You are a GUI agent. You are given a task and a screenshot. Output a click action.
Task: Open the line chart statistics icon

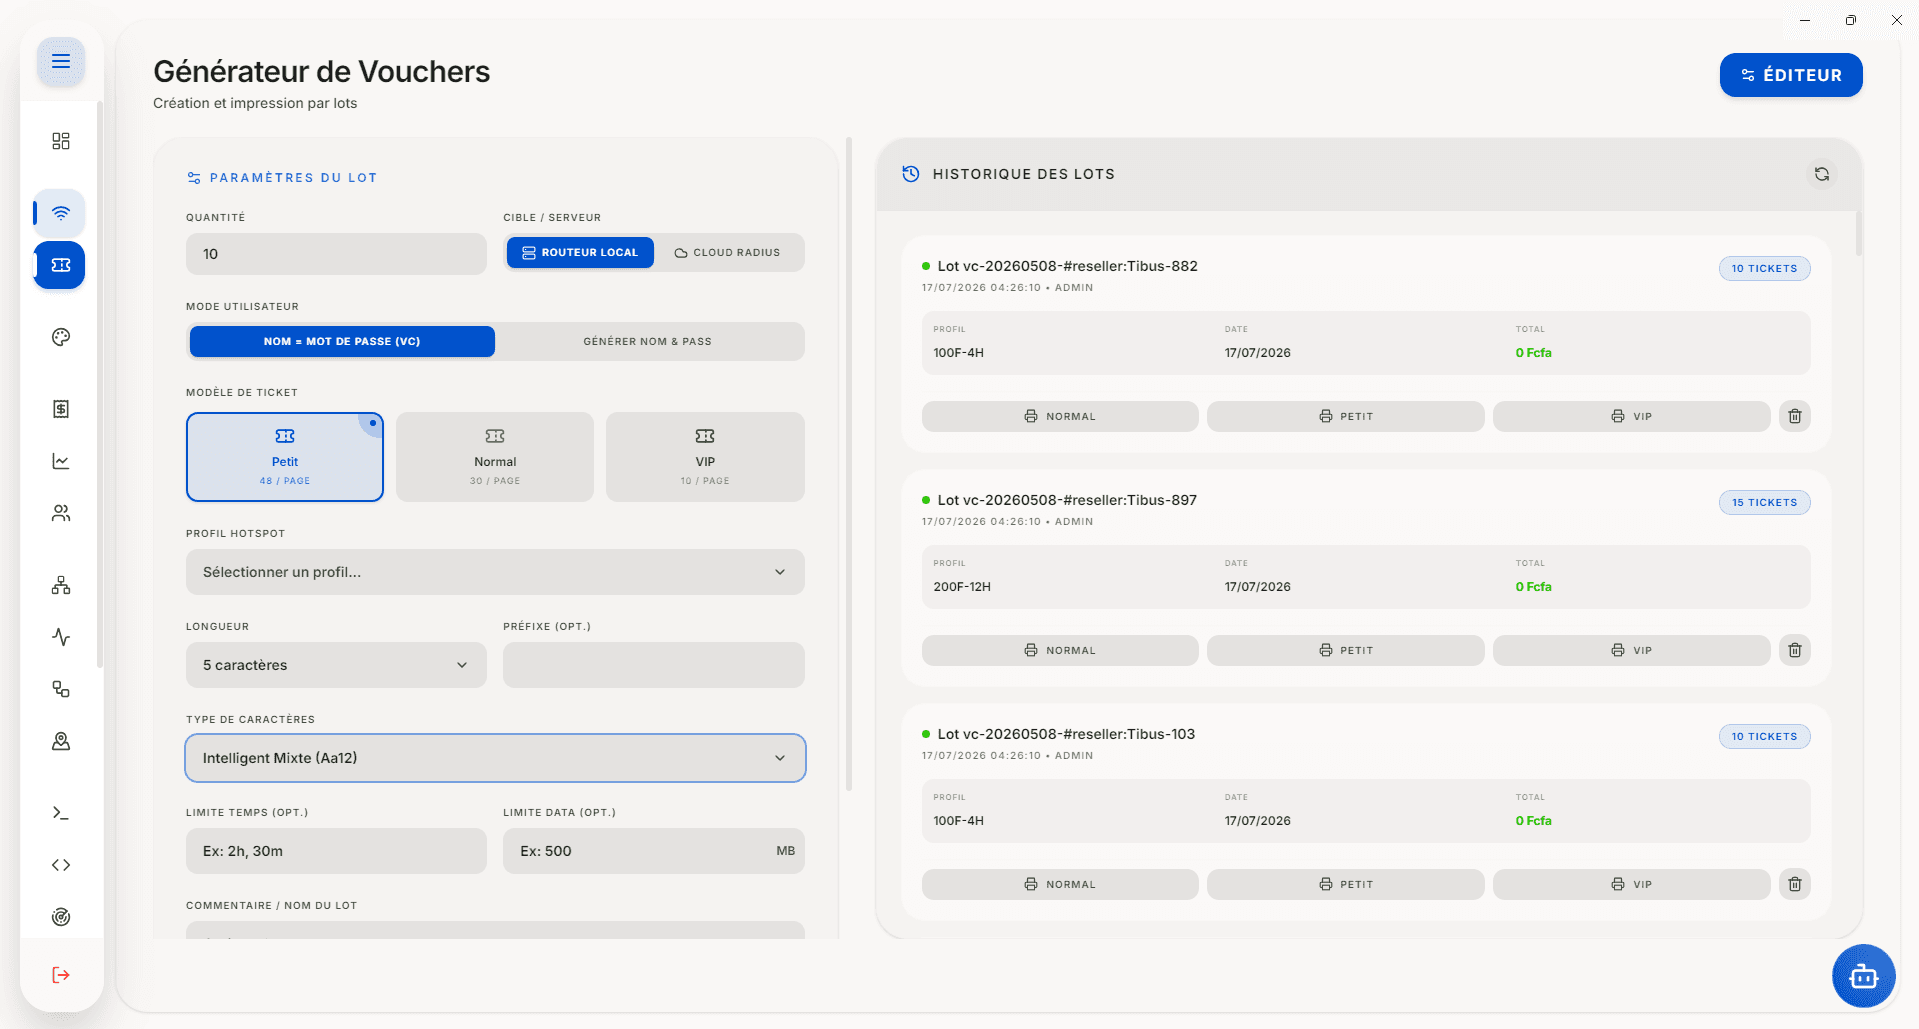[x=61, y=461]
